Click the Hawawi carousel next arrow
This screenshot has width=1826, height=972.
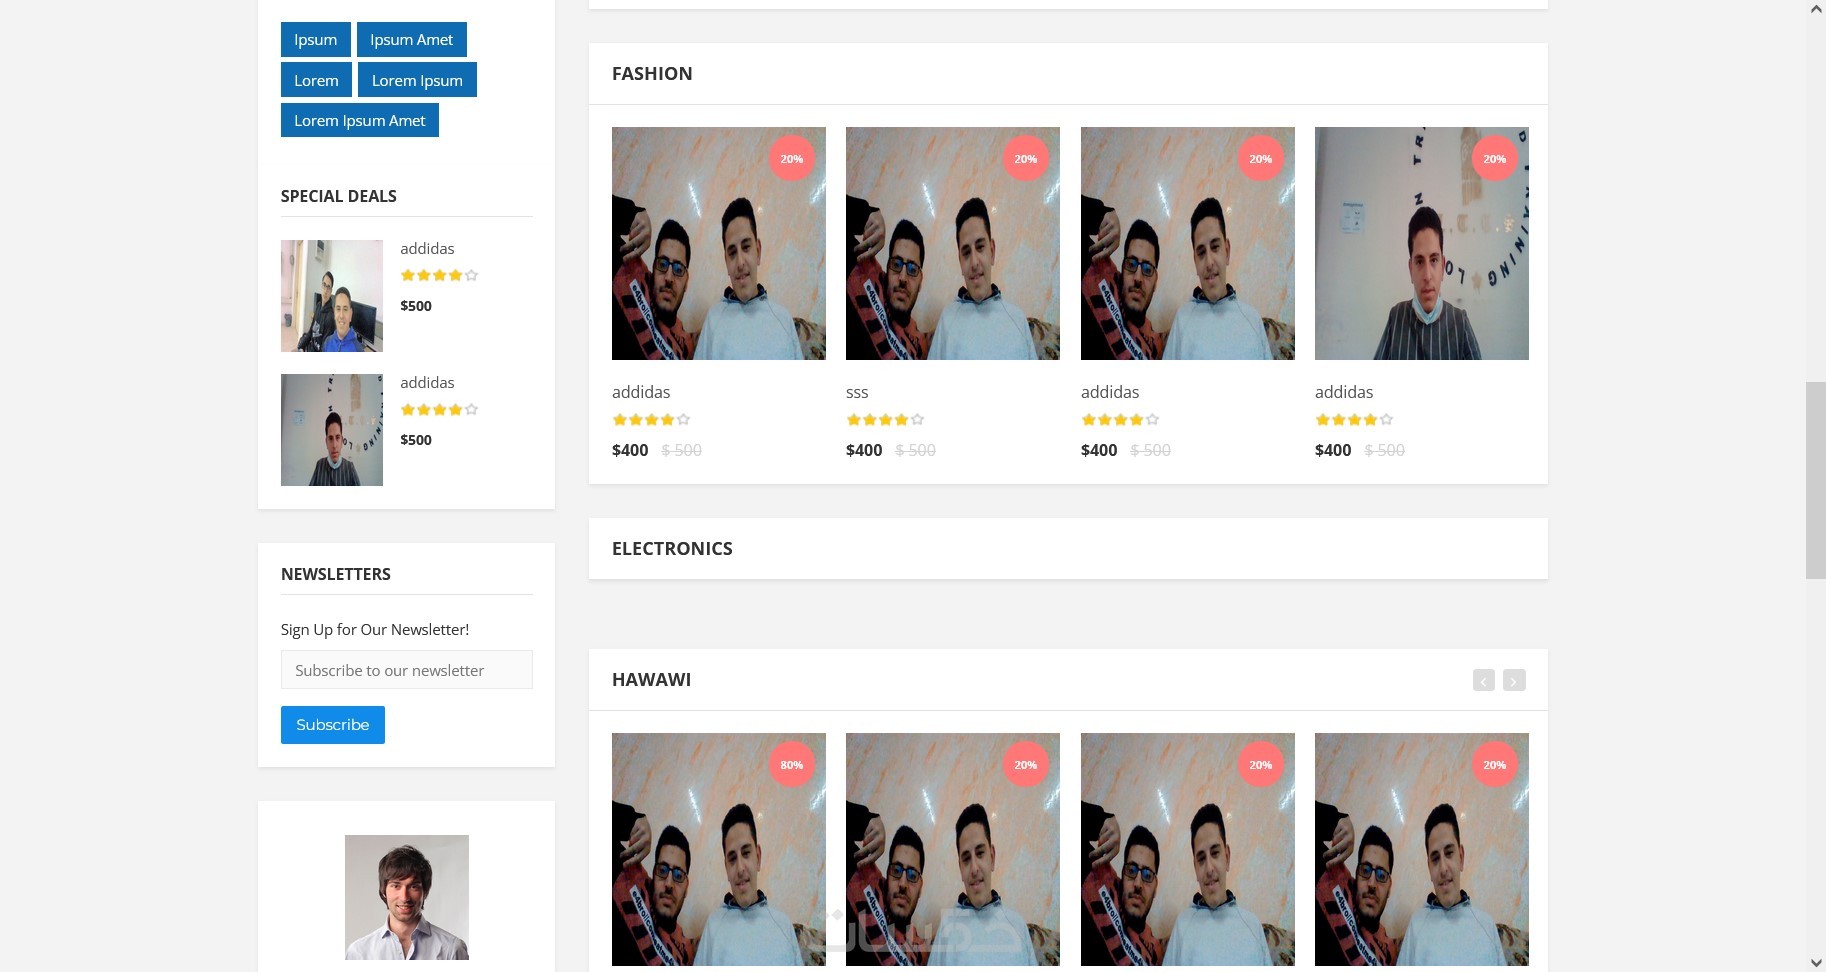click(1514, 681)
